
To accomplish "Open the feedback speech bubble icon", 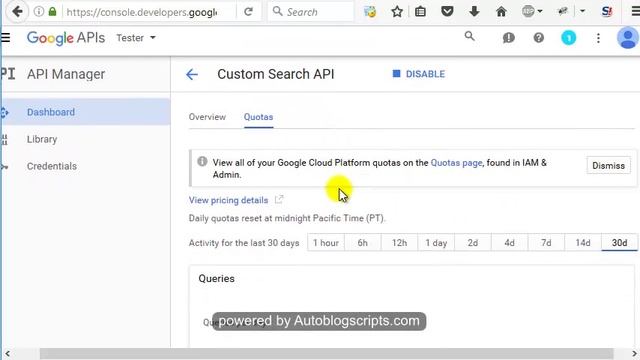I will click(508, 38).
